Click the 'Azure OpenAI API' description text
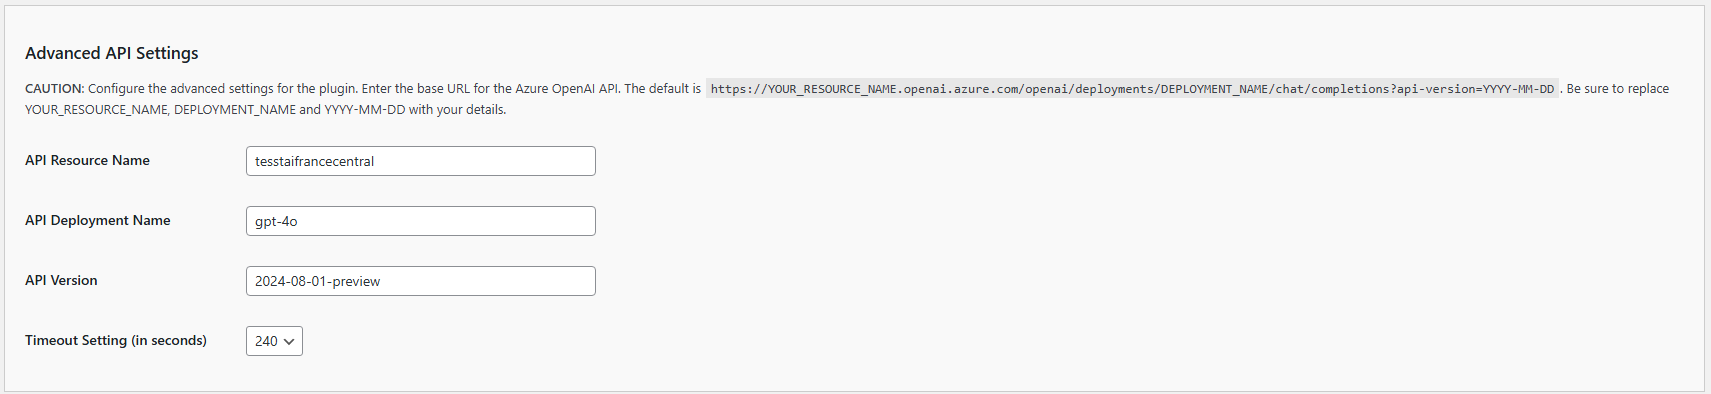The image size is (1711, 394). [x=567, y=89]
